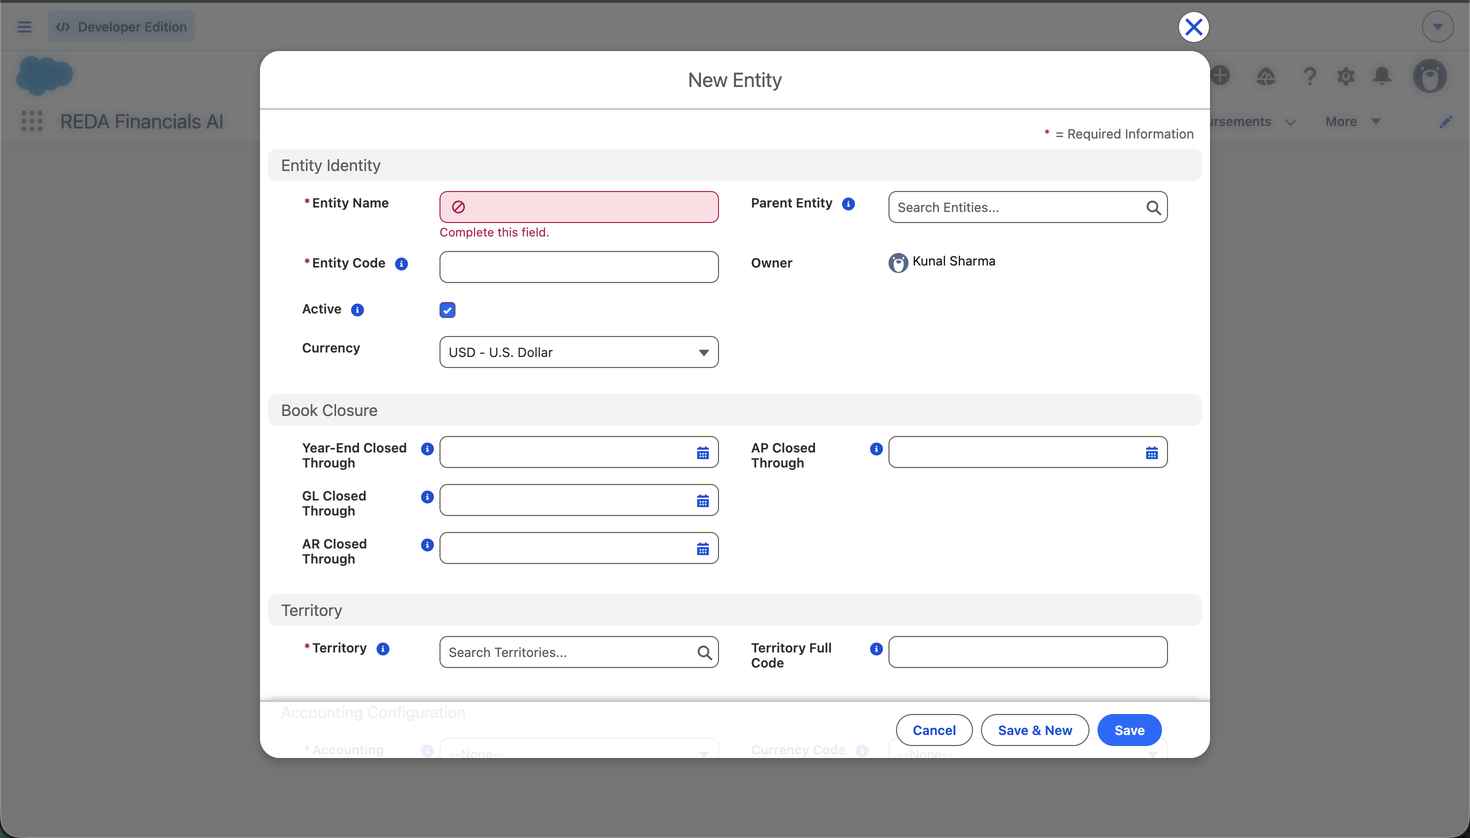Save the new entity
The height and width of the screenshot is (838, 1470).
coord(1129,730)
